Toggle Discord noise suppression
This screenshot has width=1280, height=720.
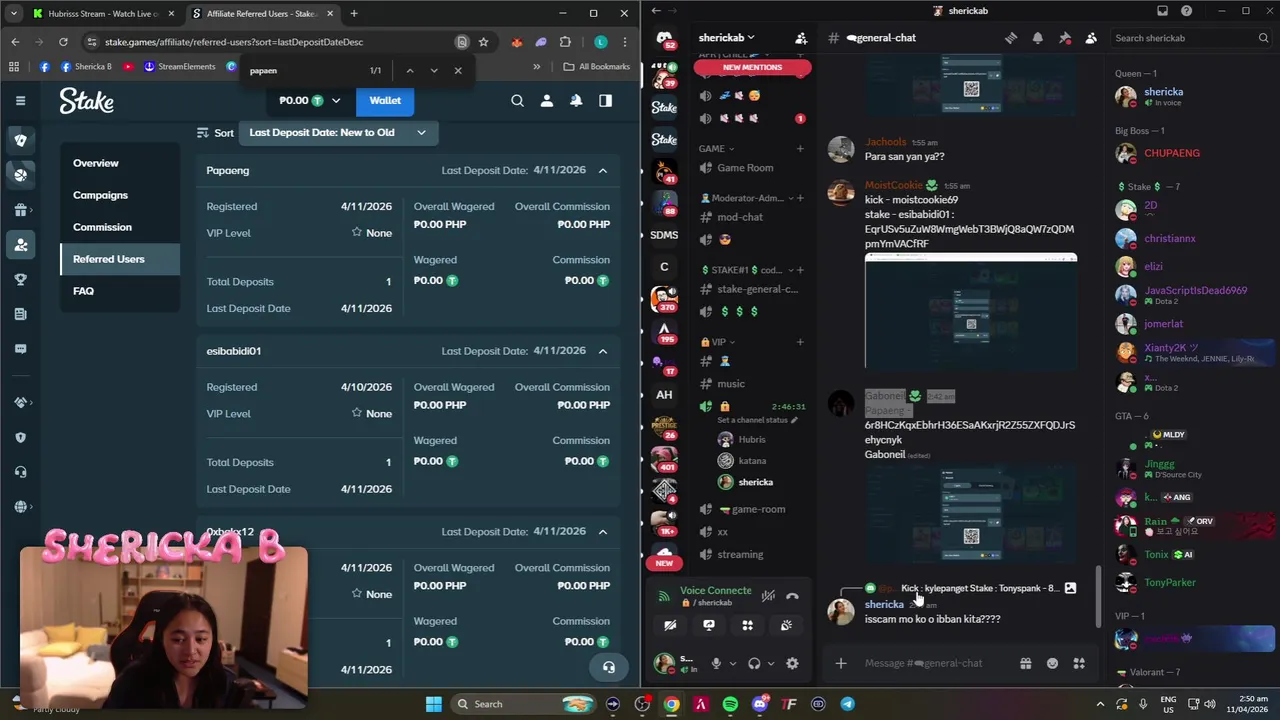tap(768, 596)
